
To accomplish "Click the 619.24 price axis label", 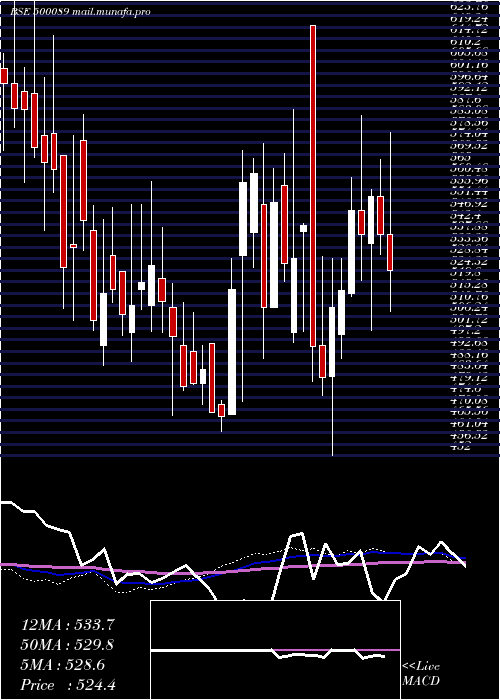I will tap(468, 19).
